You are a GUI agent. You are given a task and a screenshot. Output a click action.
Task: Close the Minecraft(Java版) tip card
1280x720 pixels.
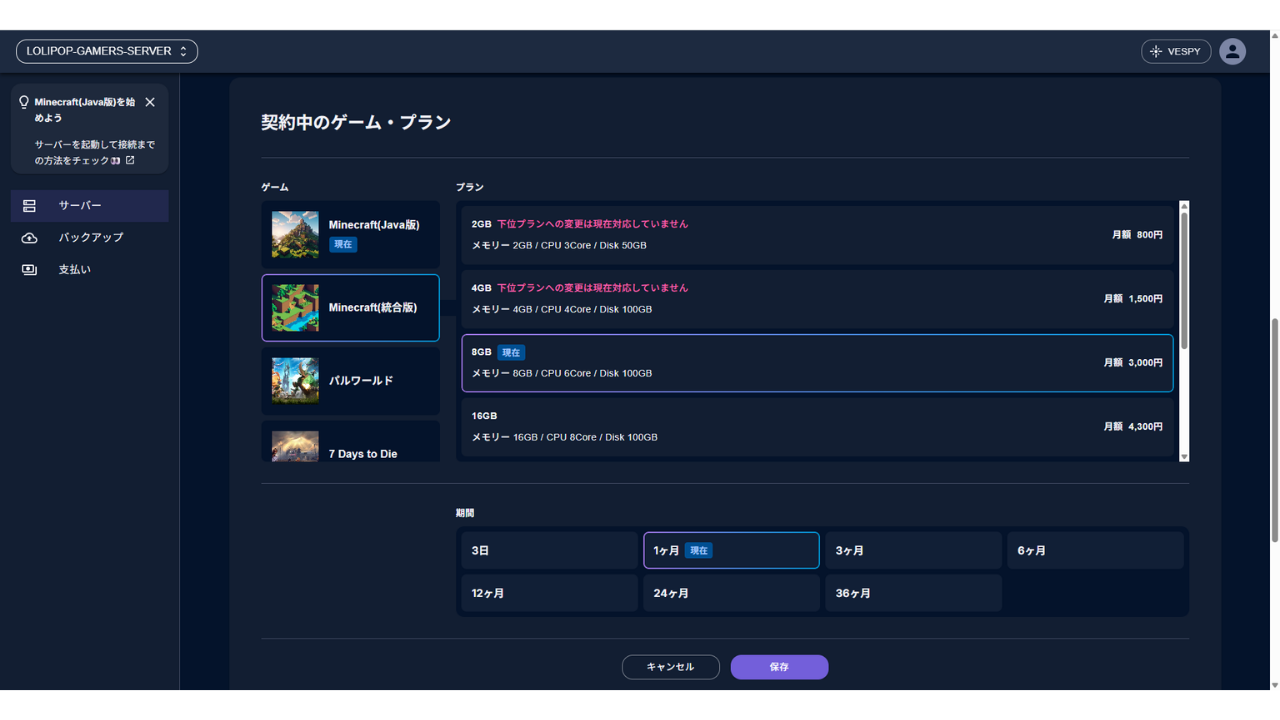(x=150, y=102)
